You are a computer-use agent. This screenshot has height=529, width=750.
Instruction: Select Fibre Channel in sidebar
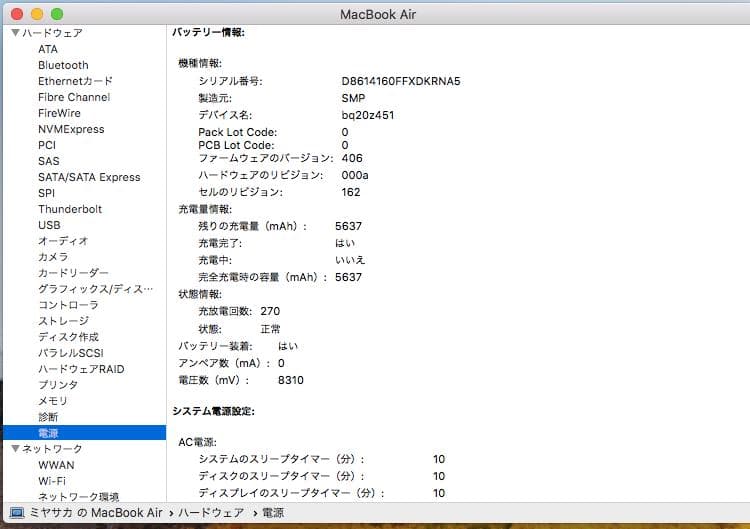74,97
